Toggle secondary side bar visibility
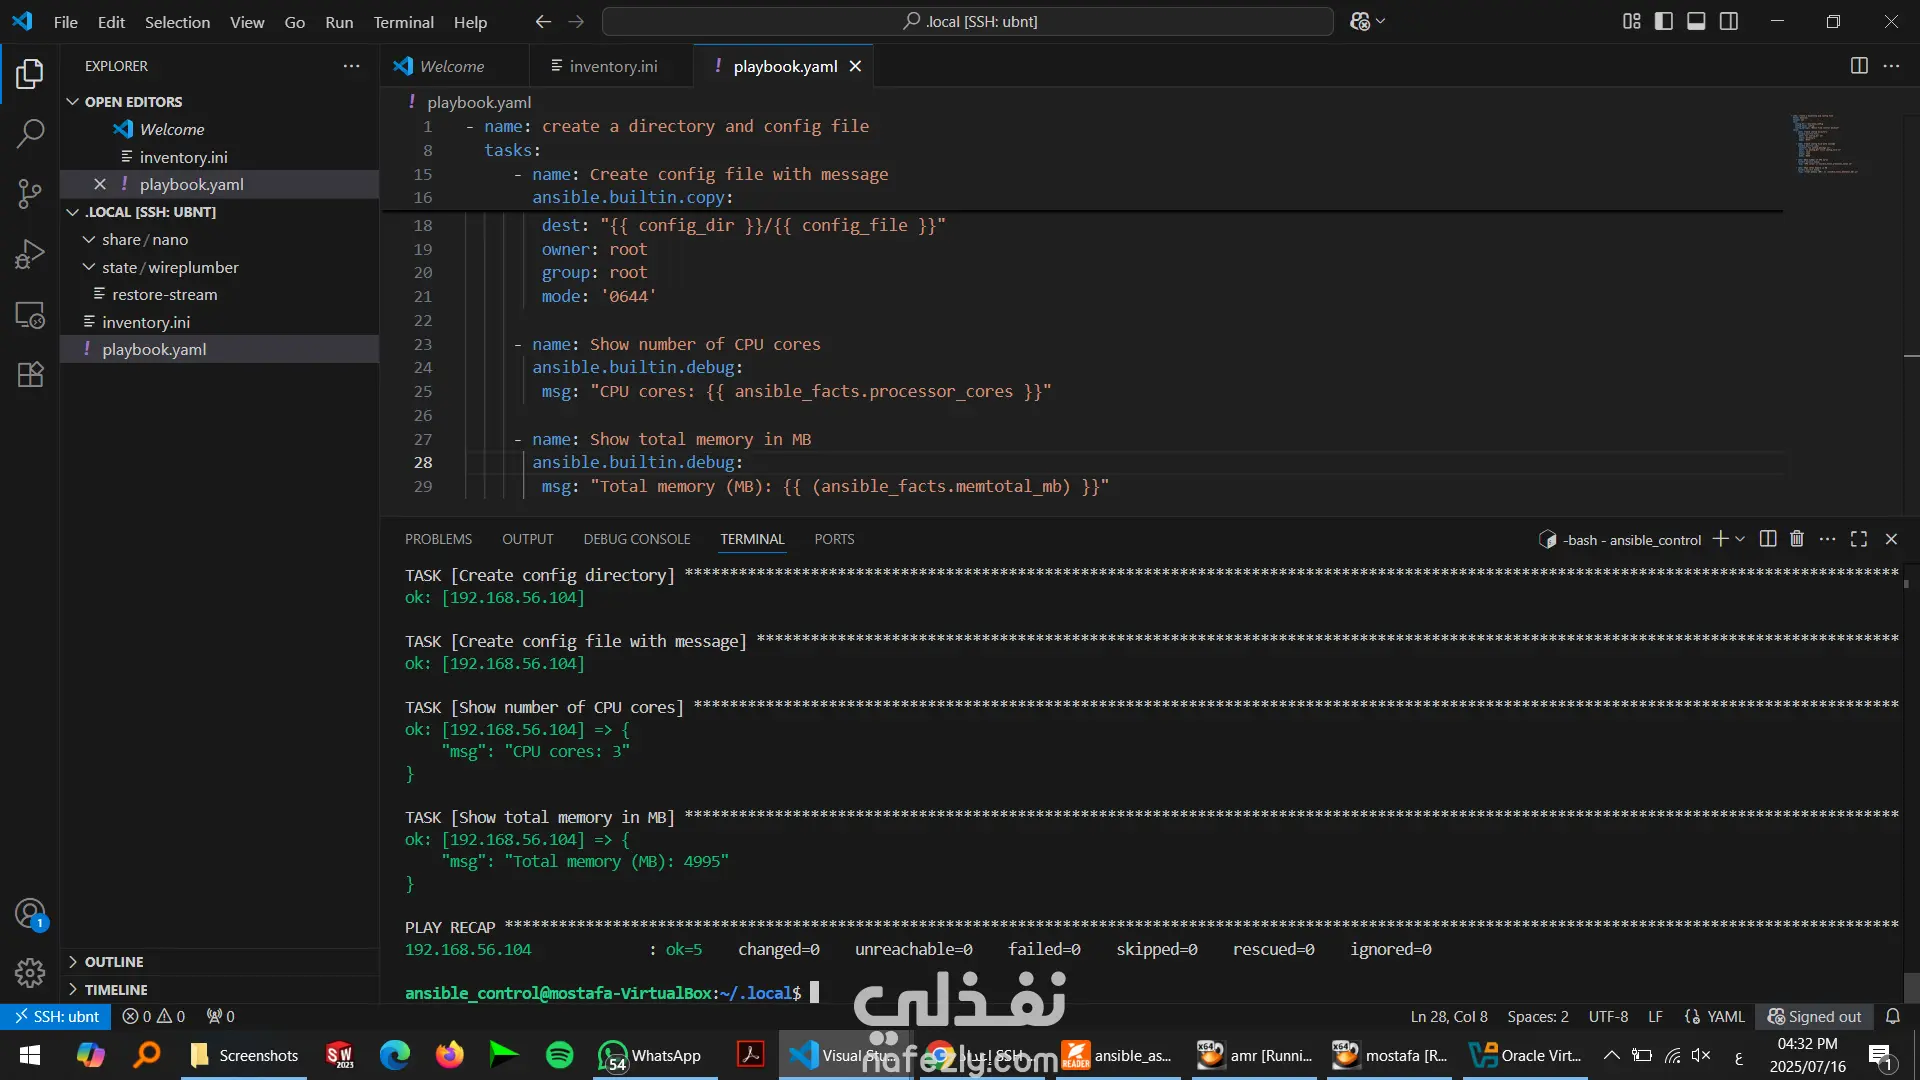1920x1080 pixels. (x=1729, y=21)
